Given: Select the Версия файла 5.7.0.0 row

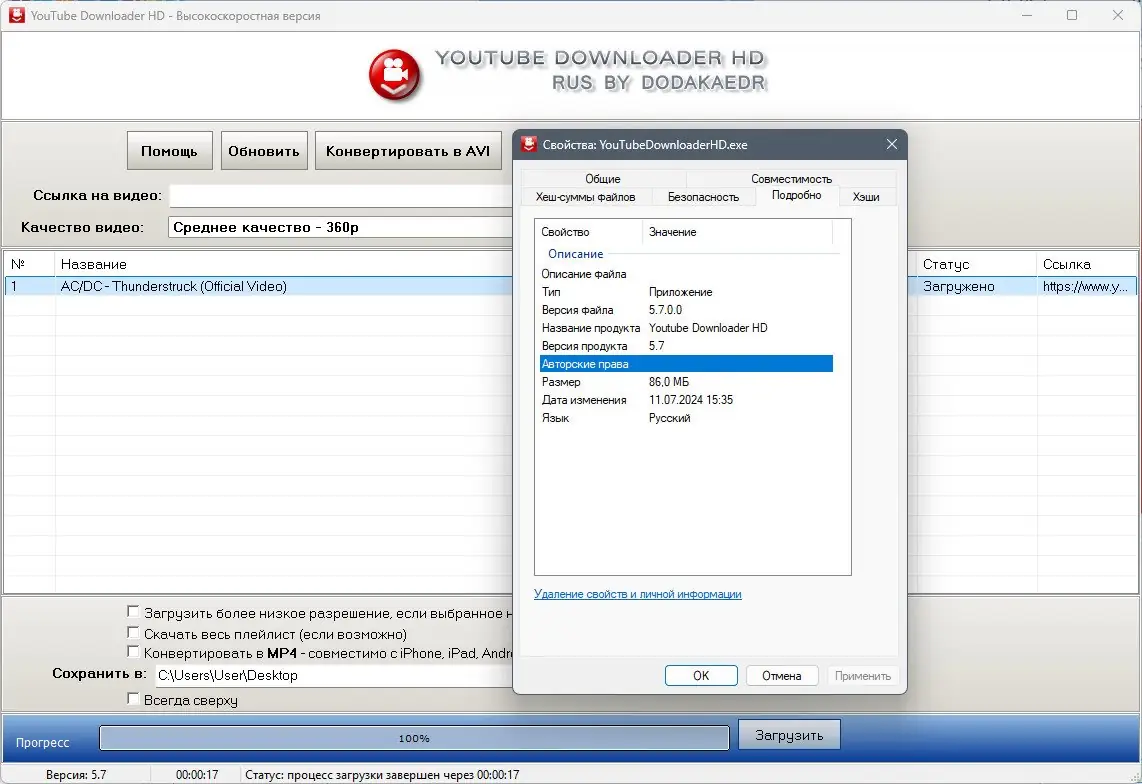Looking at the screenshot, I should coord(686,310).
